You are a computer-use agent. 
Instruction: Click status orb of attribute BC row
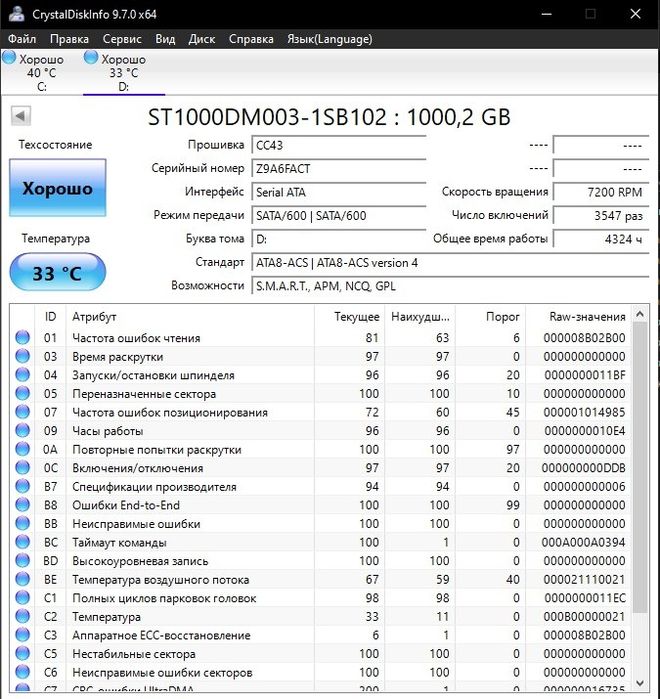tap(23, 542)
